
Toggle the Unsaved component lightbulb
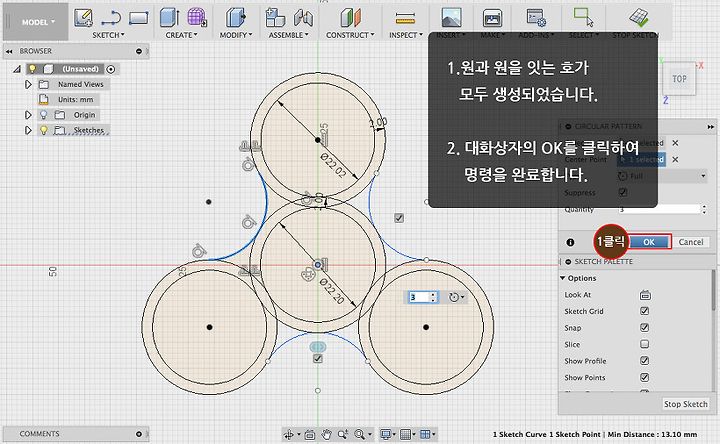point(32,69)
